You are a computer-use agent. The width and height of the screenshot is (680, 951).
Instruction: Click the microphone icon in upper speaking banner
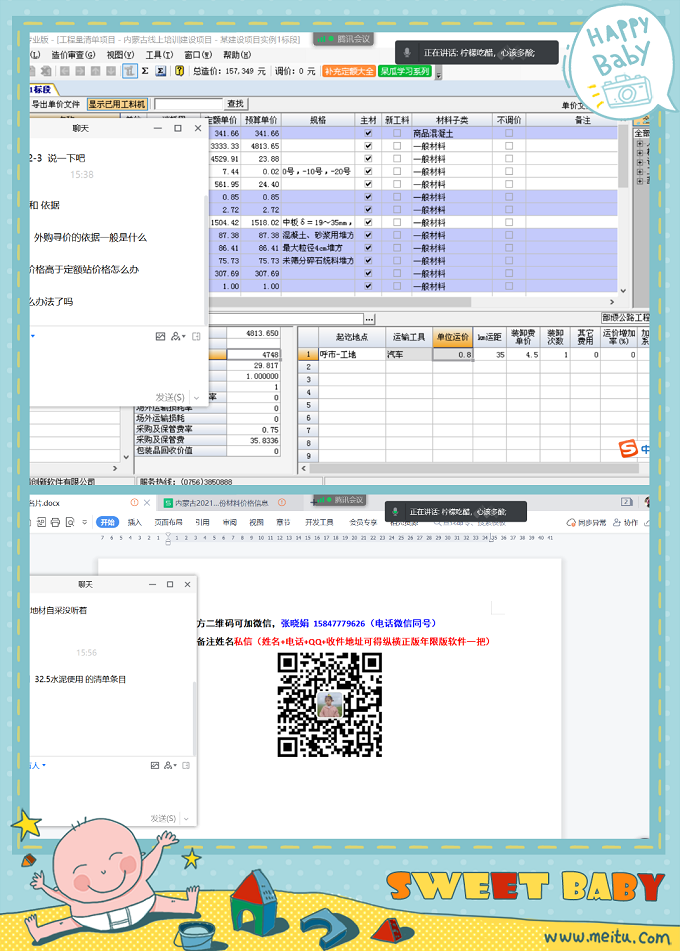408,53
